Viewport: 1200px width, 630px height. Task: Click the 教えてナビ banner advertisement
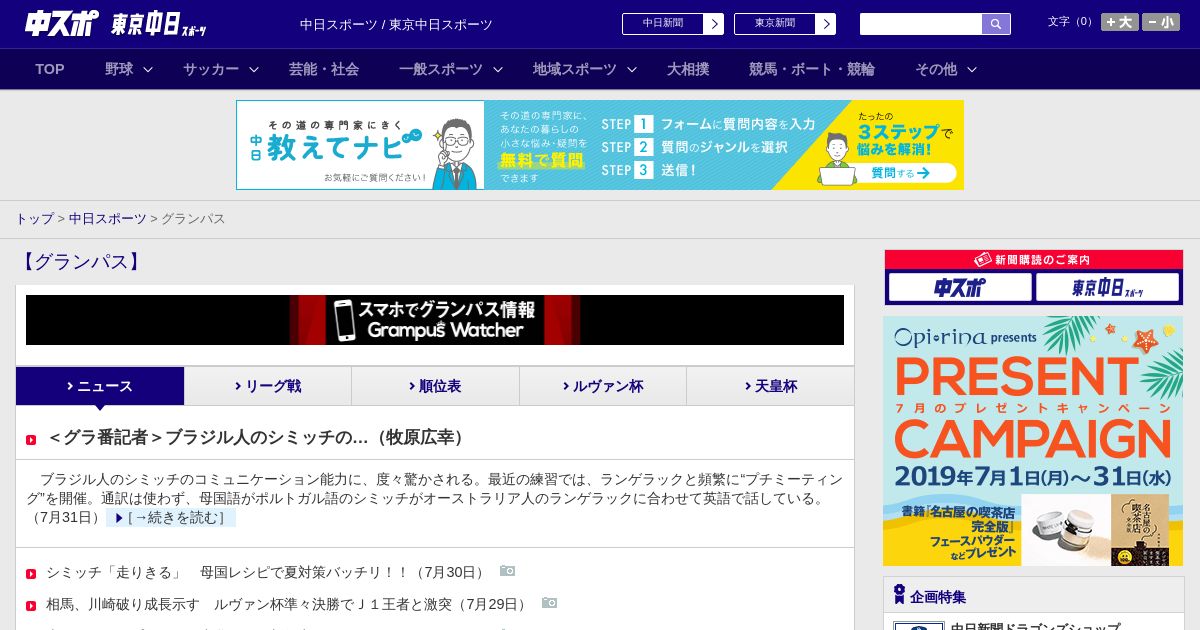click(600, 145)
